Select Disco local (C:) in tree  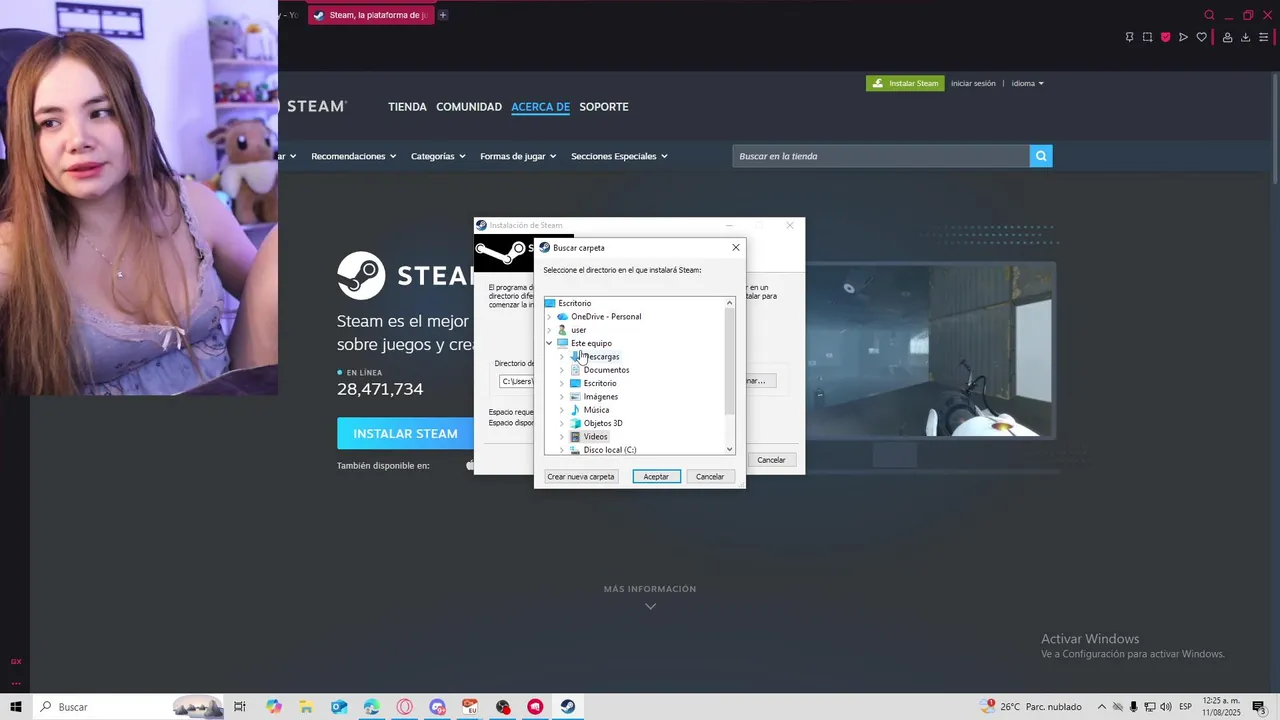[x=609, y=450]
